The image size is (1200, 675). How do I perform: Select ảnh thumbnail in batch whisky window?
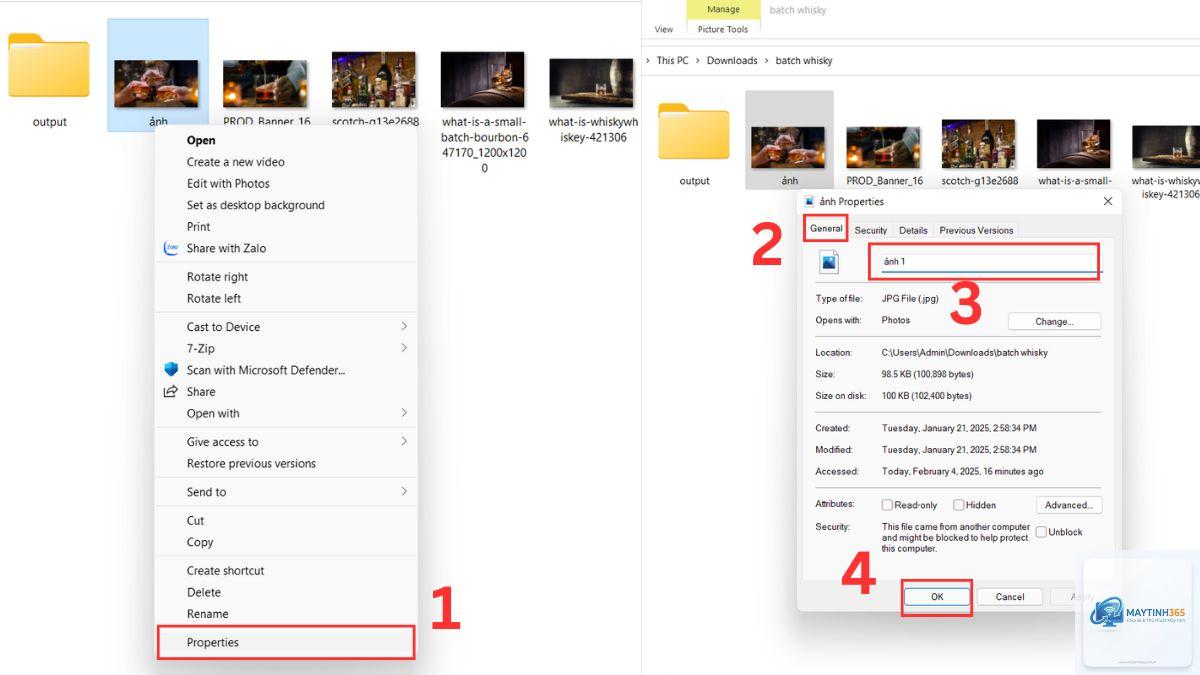point(788,147)
